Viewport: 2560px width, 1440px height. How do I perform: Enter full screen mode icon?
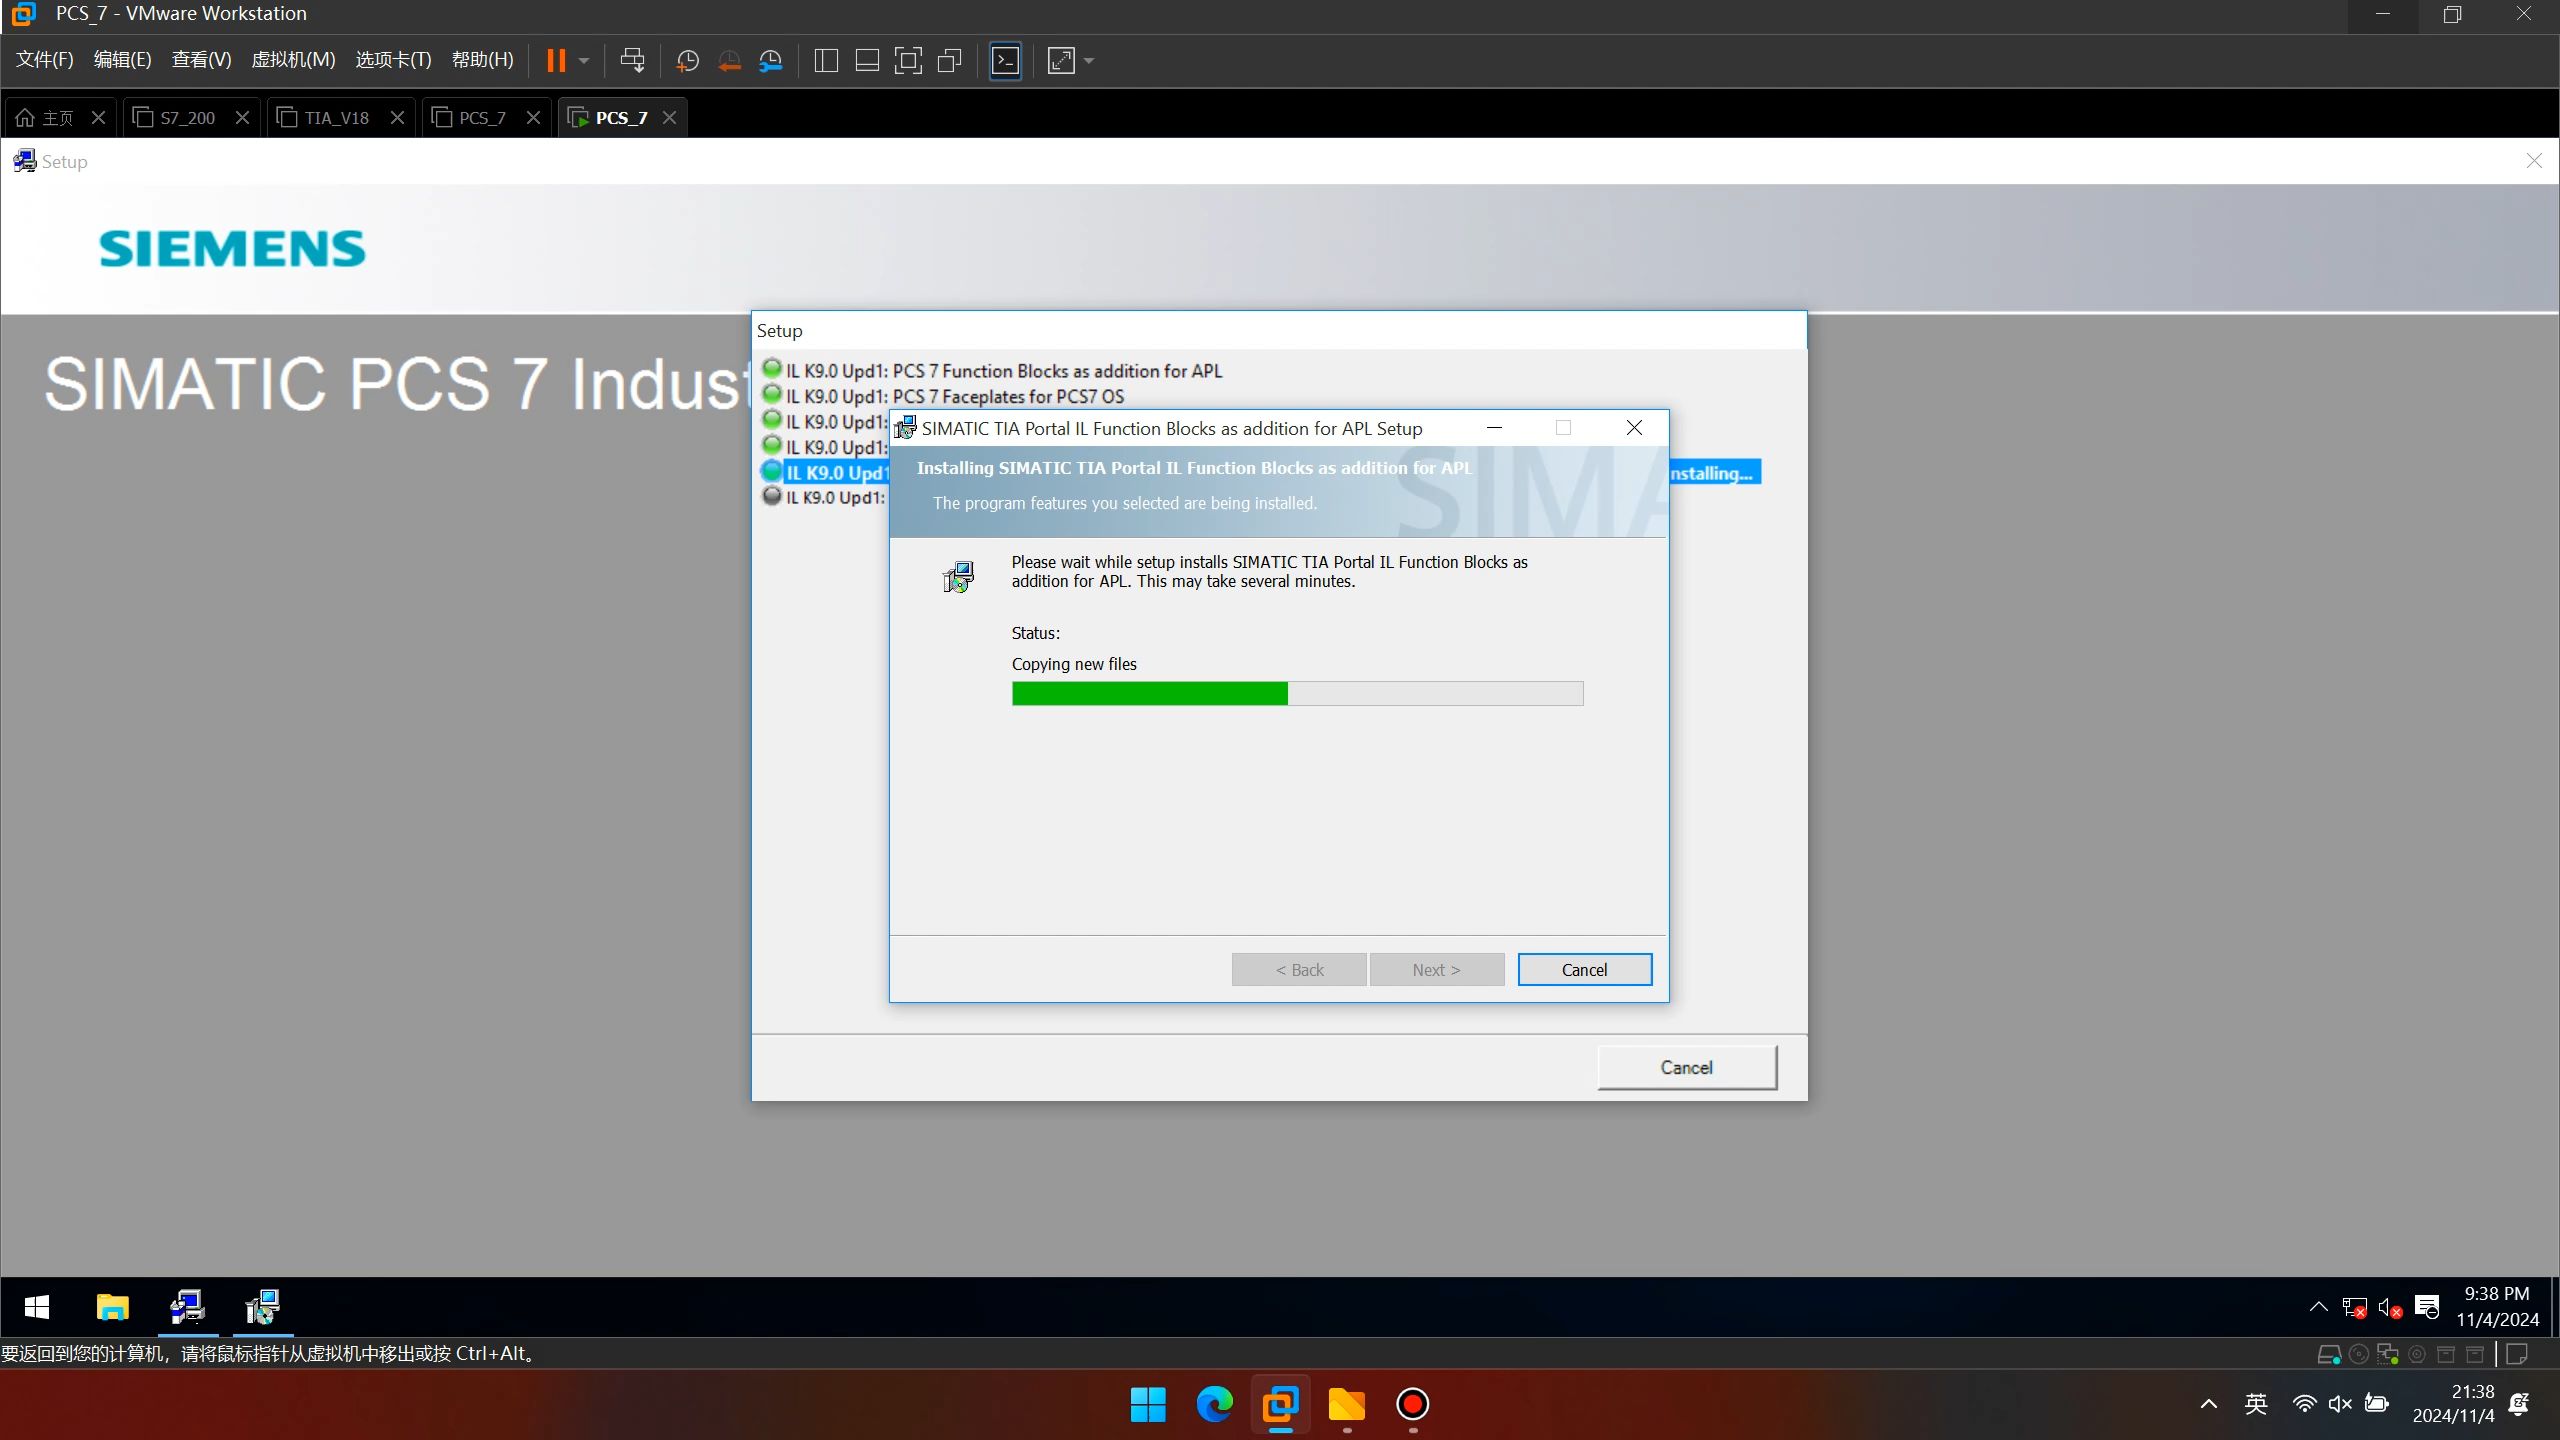908,61
